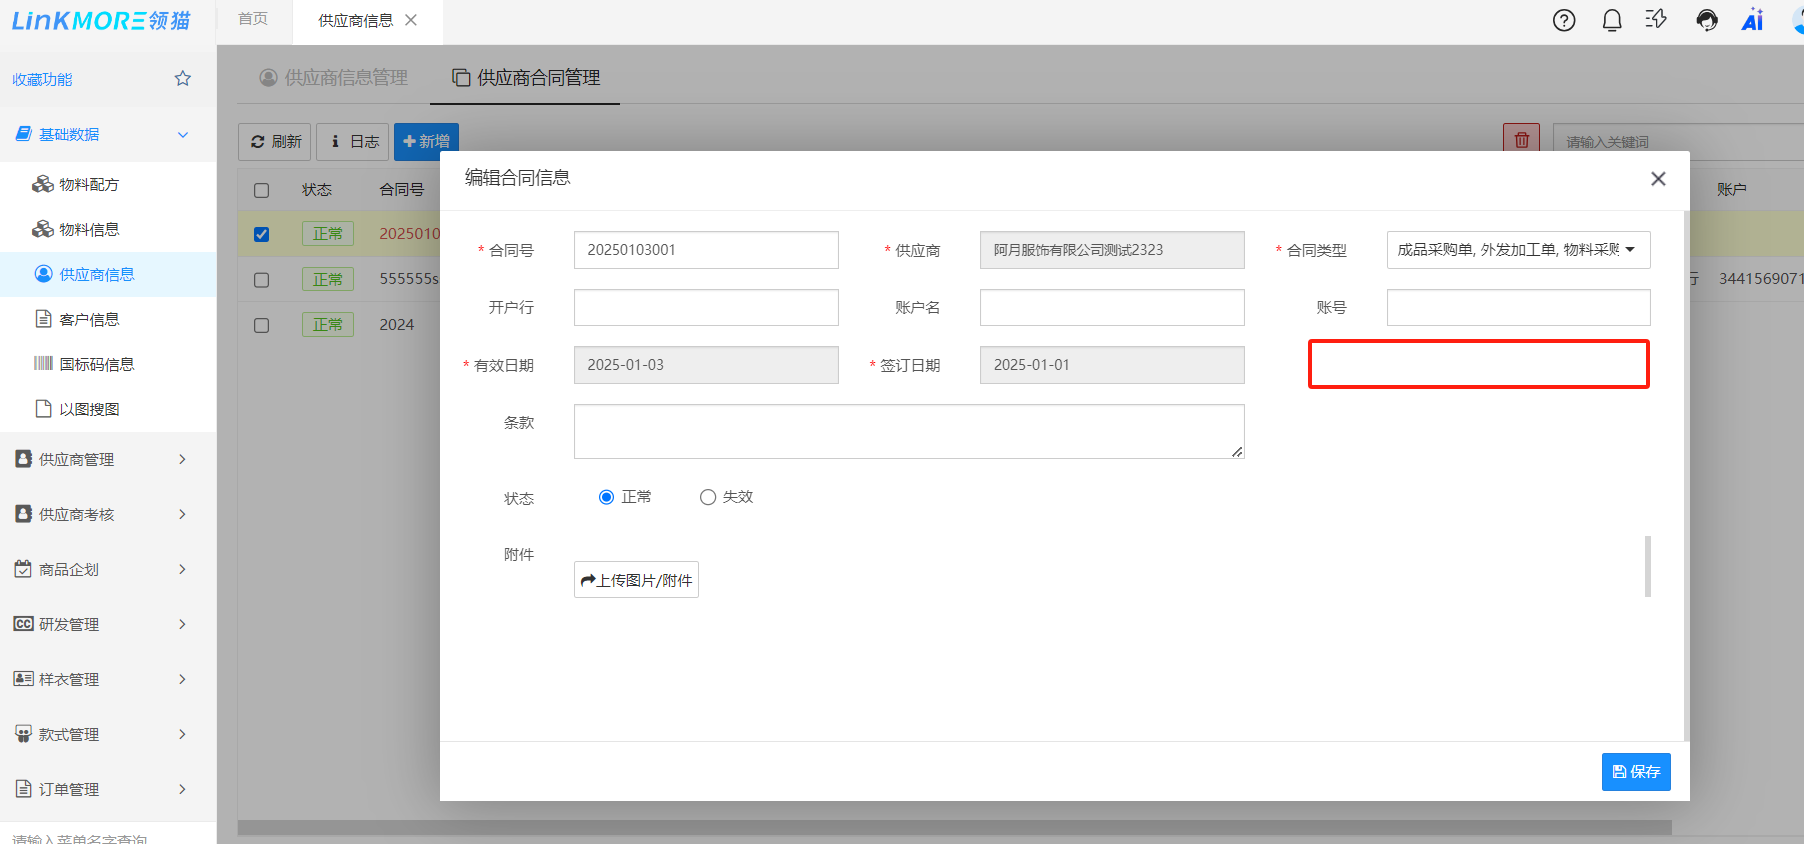Click the 物料信息 cubes icon

tap(43, 229)
